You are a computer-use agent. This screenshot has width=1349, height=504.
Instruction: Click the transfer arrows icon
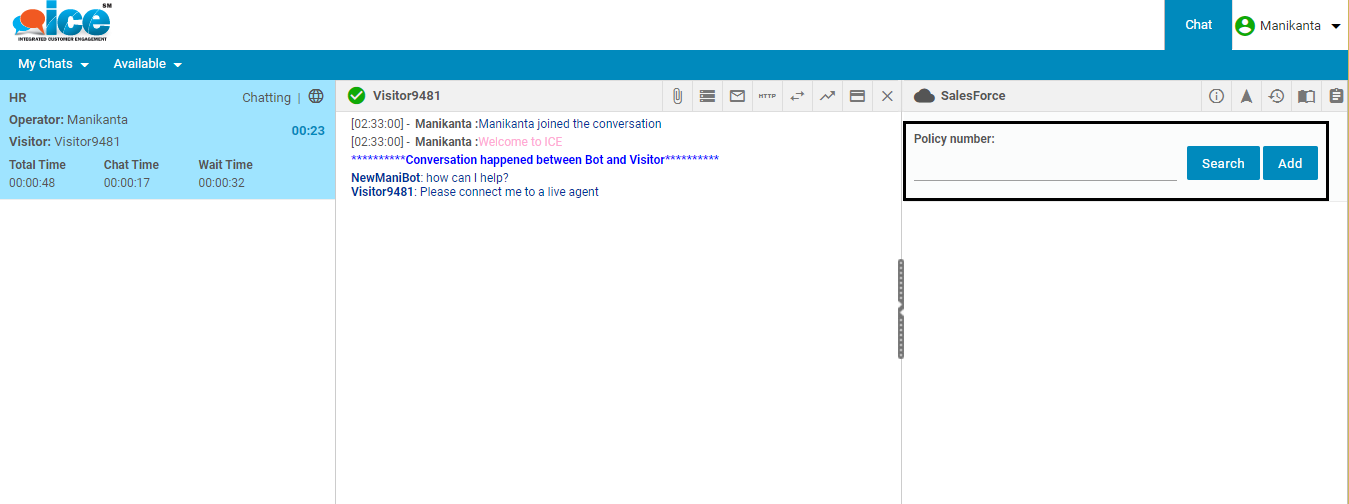797,96
